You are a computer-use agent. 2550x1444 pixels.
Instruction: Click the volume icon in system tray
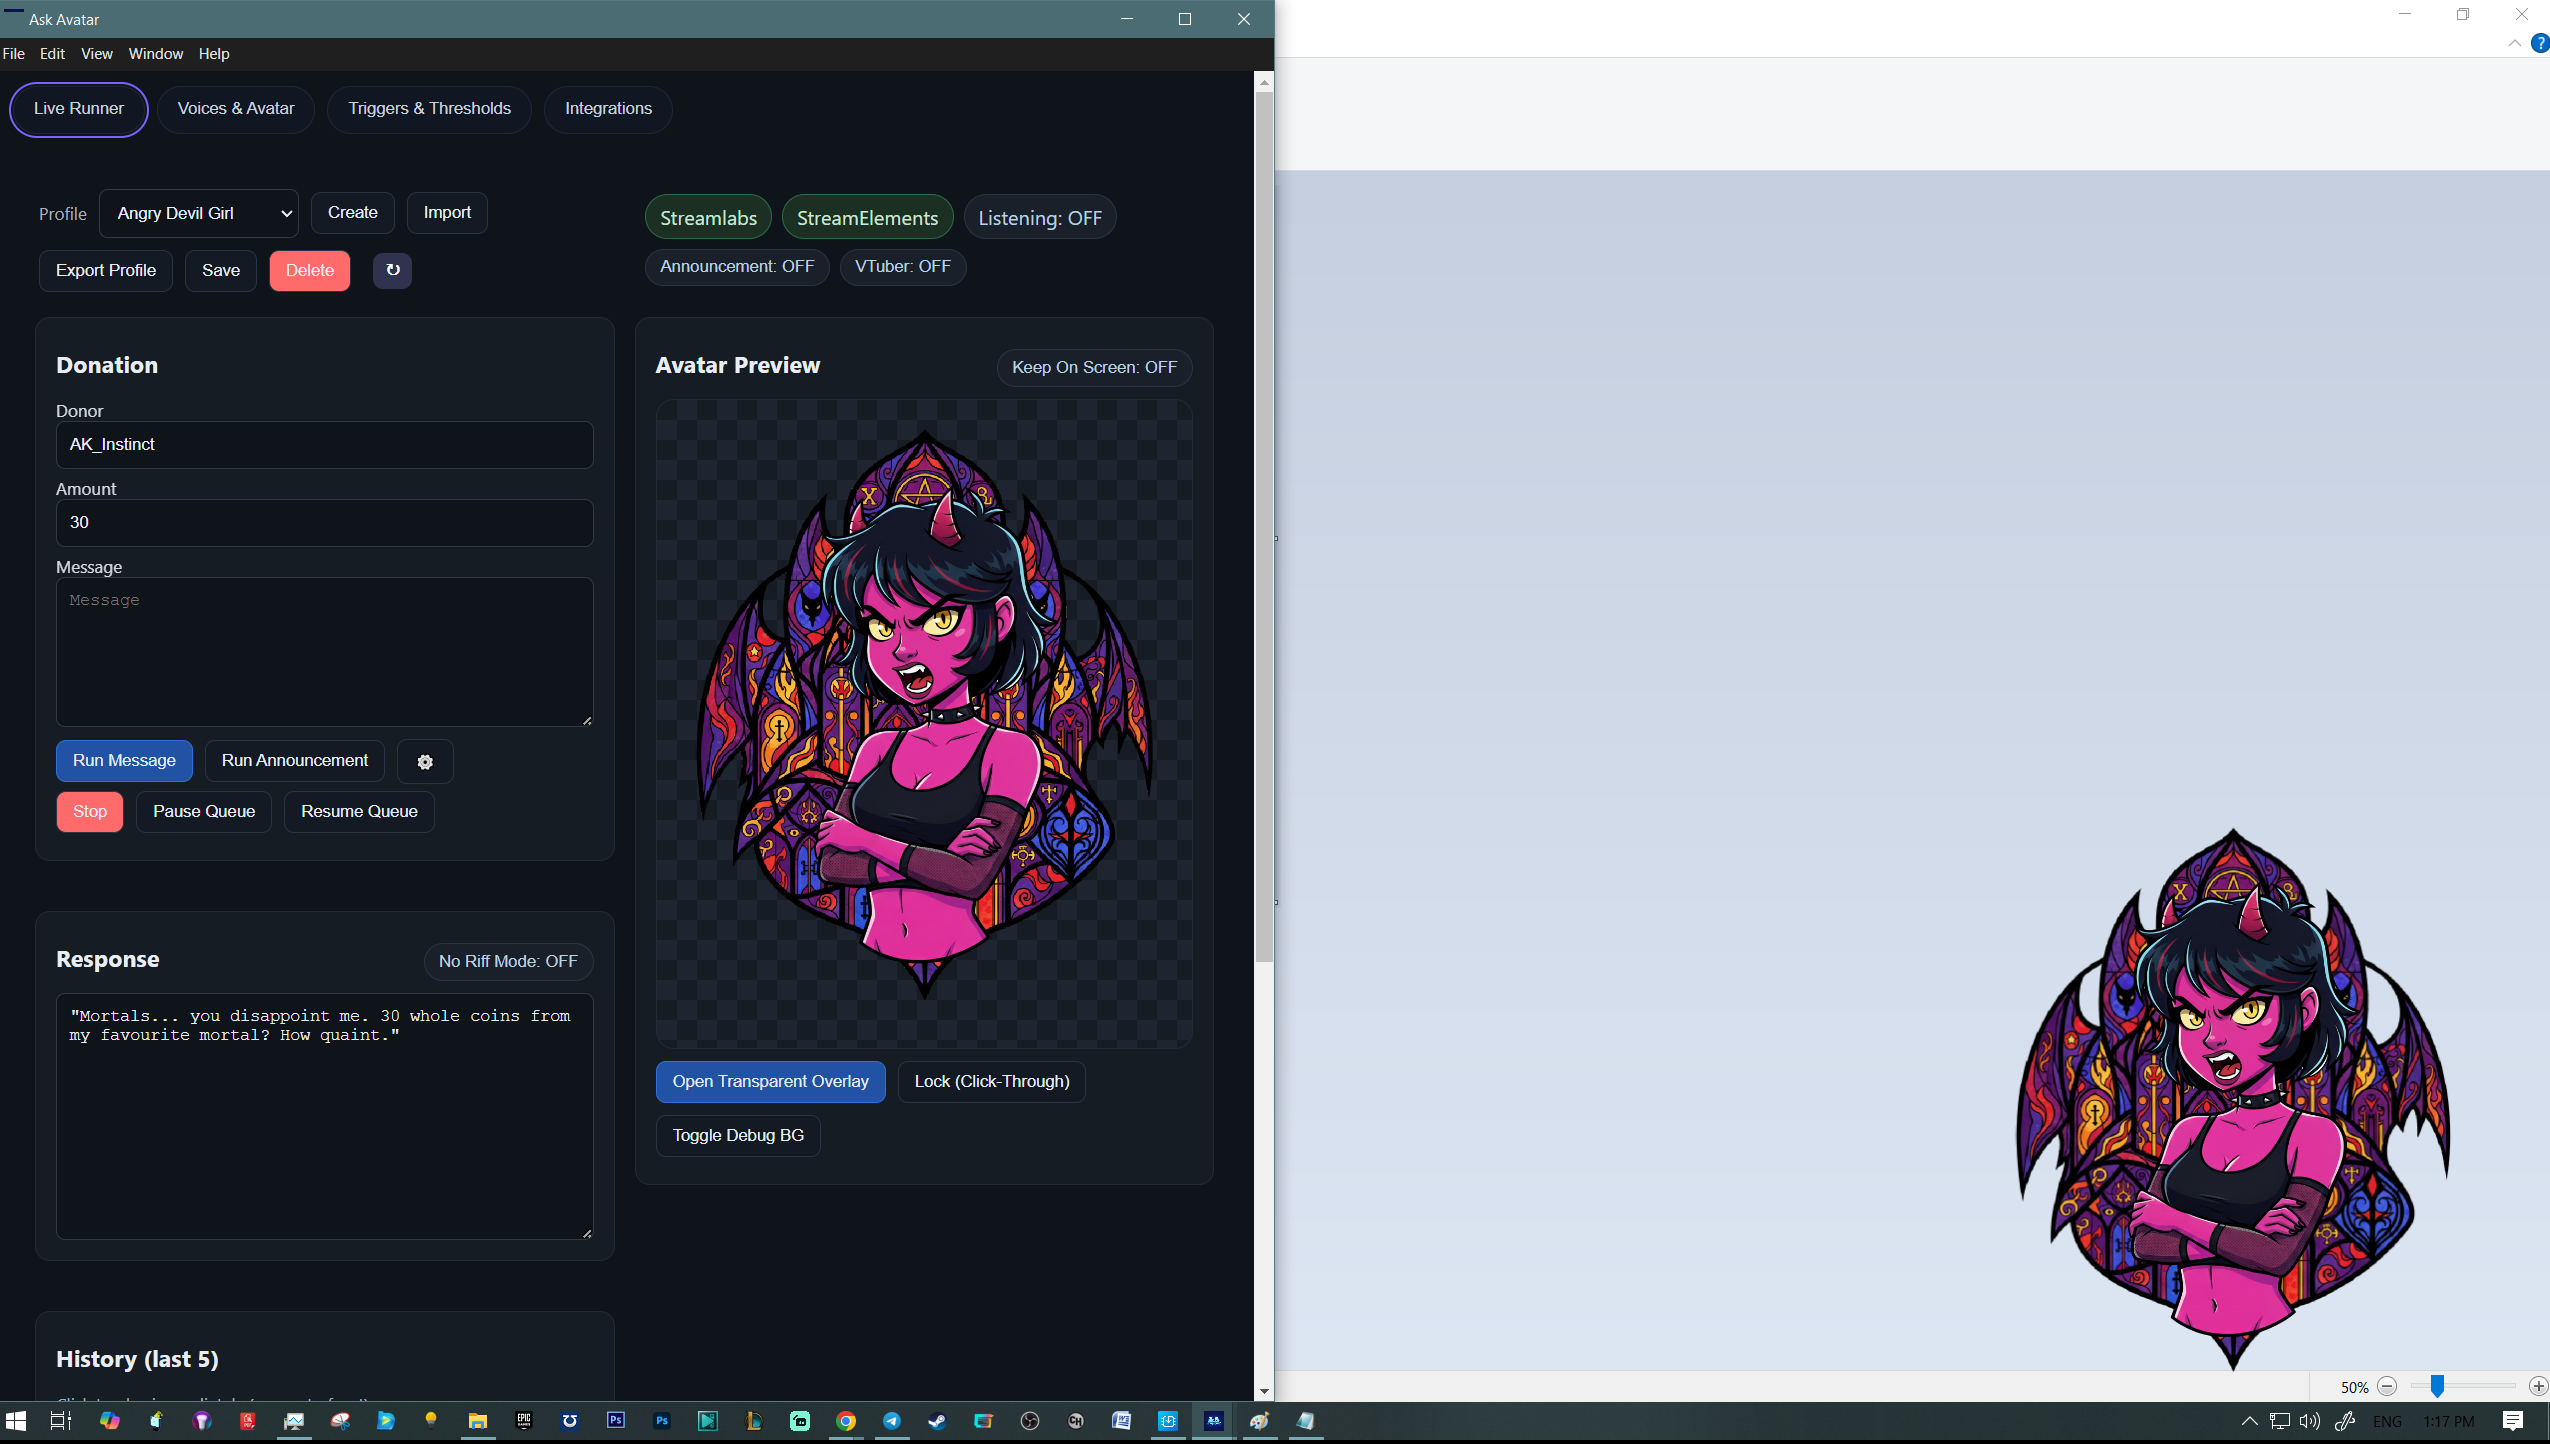[2309, 1421]
